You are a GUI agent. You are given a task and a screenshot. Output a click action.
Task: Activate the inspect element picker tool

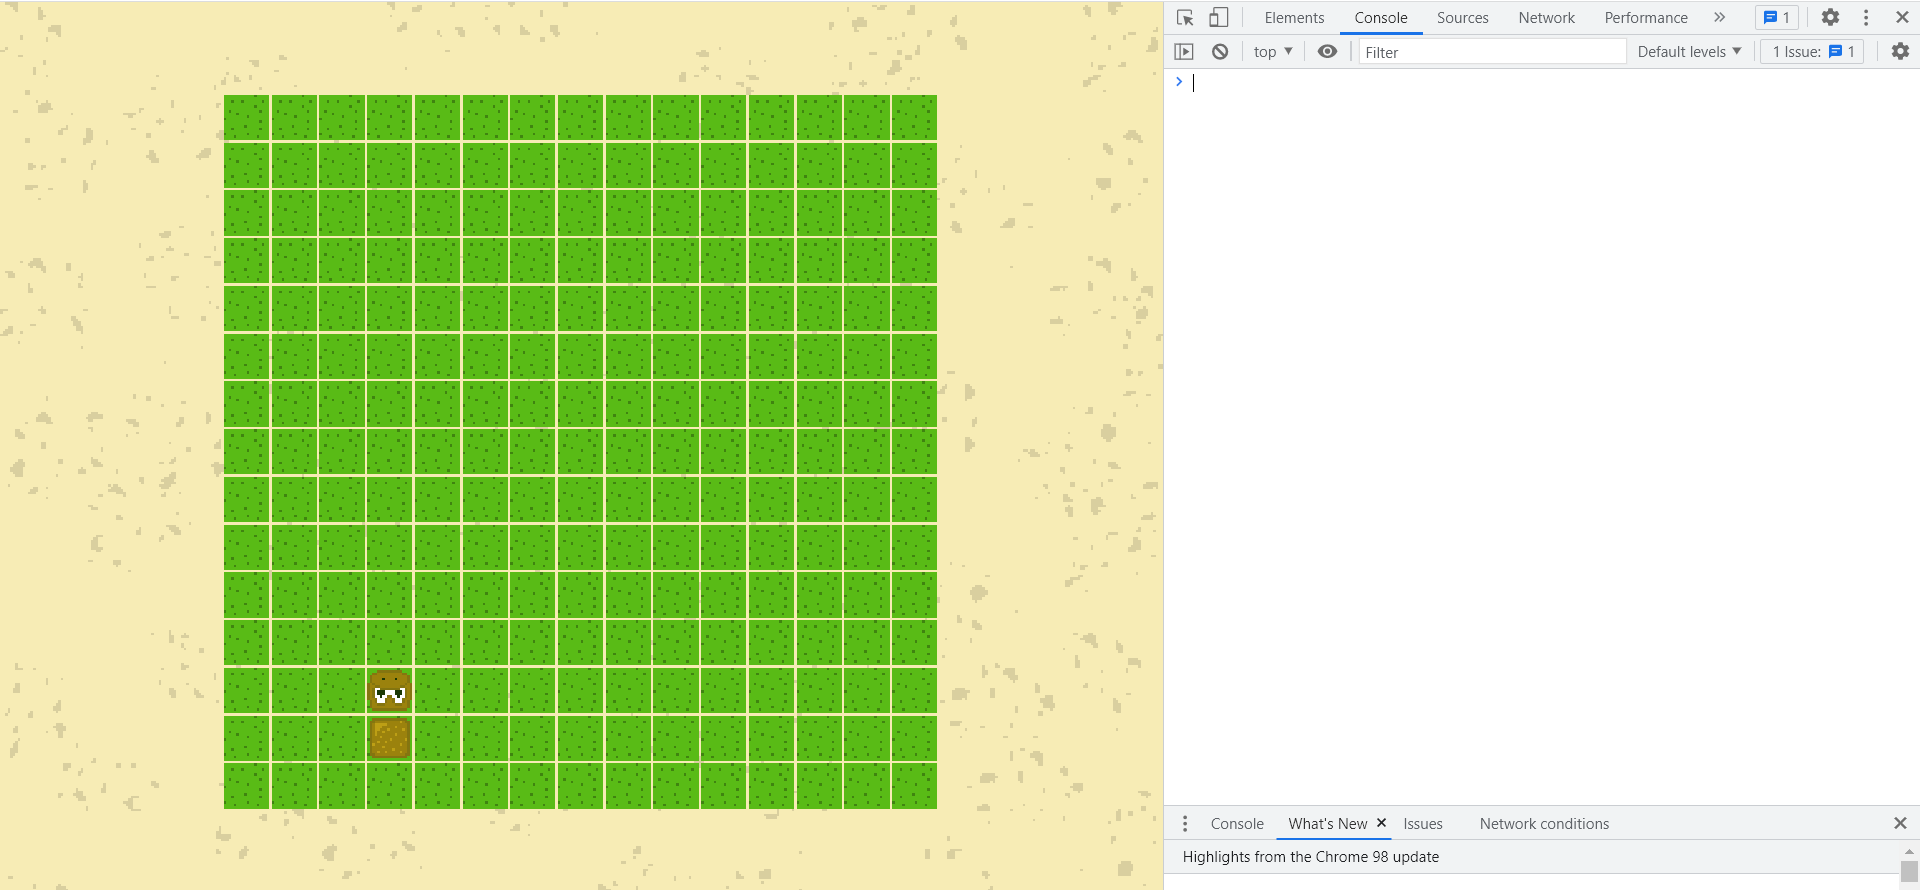[1185, 18]
